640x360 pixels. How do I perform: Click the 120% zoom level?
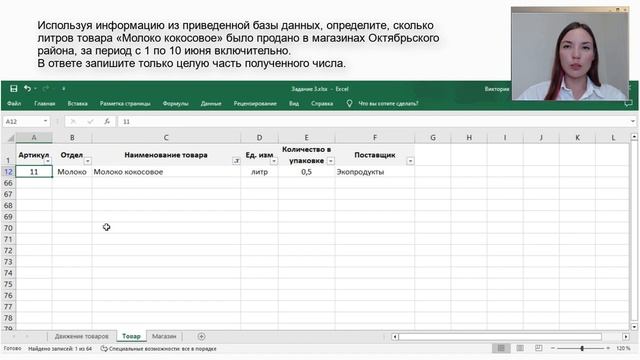click(623, 348)
